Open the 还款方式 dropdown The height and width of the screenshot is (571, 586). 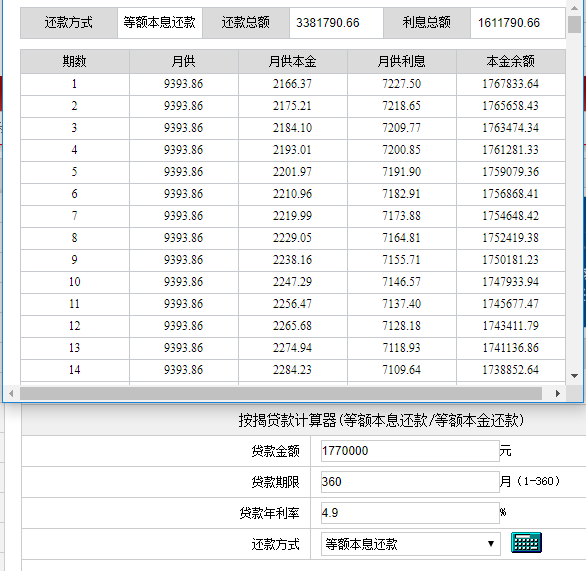point(410,544)
